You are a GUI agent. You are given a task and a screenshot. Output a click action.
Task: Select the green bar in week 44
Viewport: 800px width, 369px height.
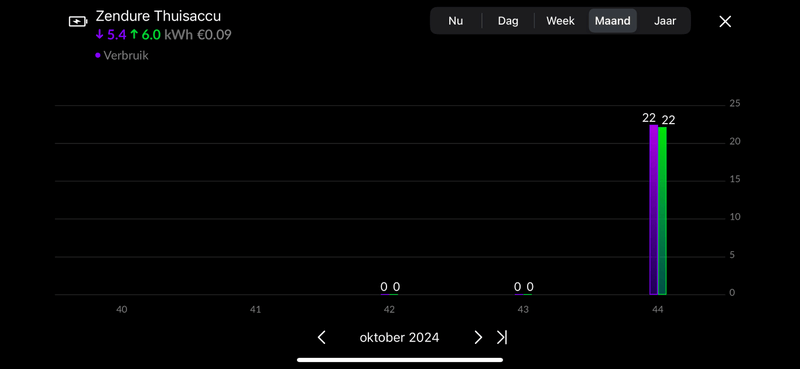[662, 211]
